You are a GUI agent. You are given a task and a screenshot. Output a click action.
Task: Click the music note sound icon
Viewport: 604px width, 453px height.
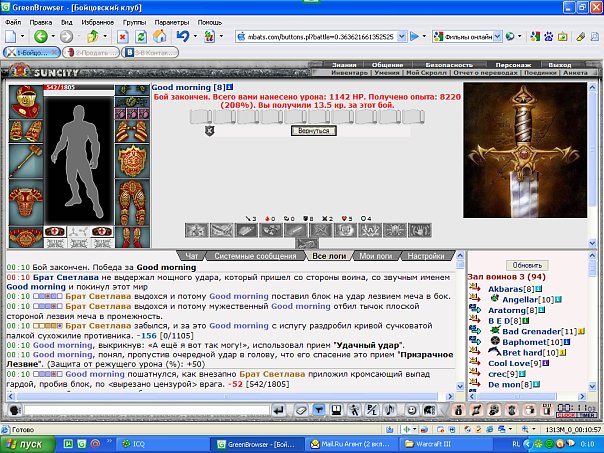pyautogui.click(x=390, y=410)
